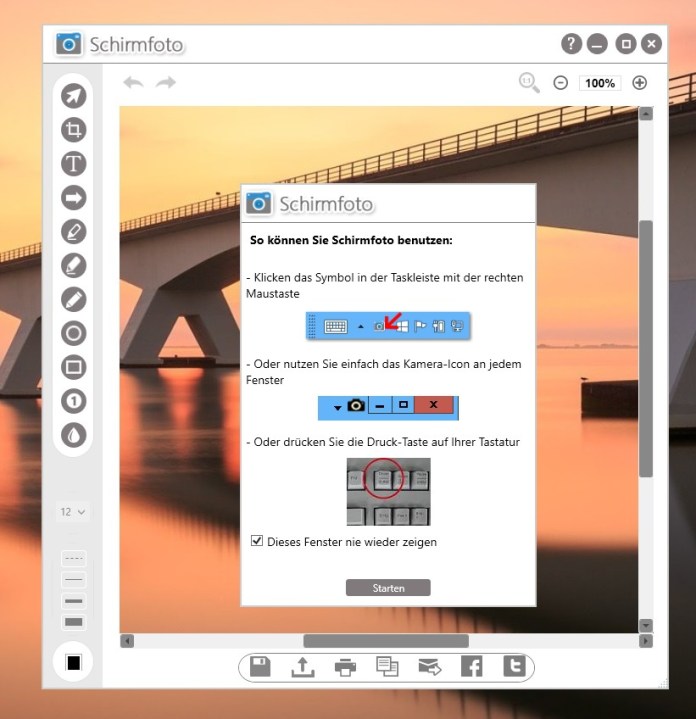Select the dashed line style
Viewport: 696px width, 719px height.
click(x=74, y=559)
